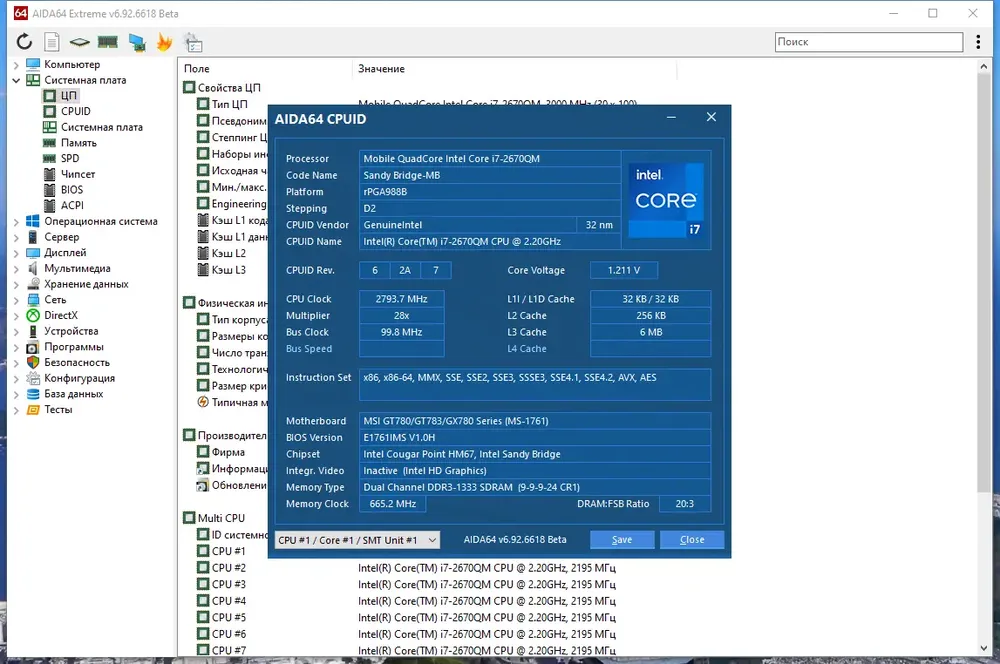This screenshot has height=664, width=1000.
Task: Click the motherboard chip toolbar icon
Action: click(x=79, y=42)
